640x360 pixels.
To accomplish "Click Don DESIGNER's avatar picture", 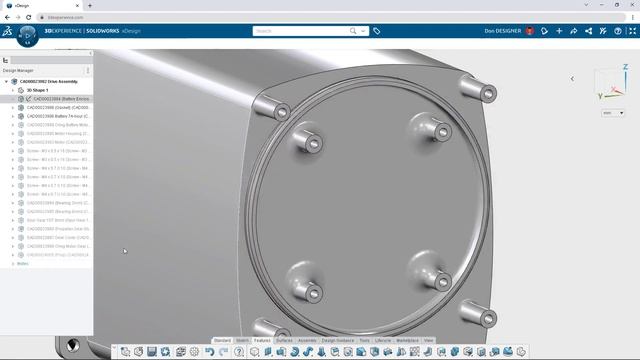I will 529,31.
